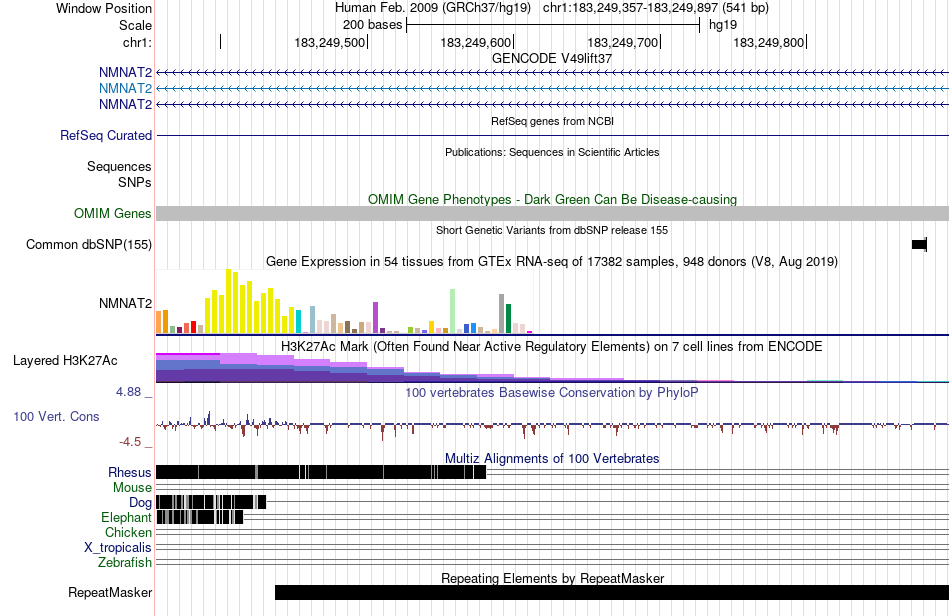
Task: Select the Chicken alignment row label
Action: click(128, 532)
